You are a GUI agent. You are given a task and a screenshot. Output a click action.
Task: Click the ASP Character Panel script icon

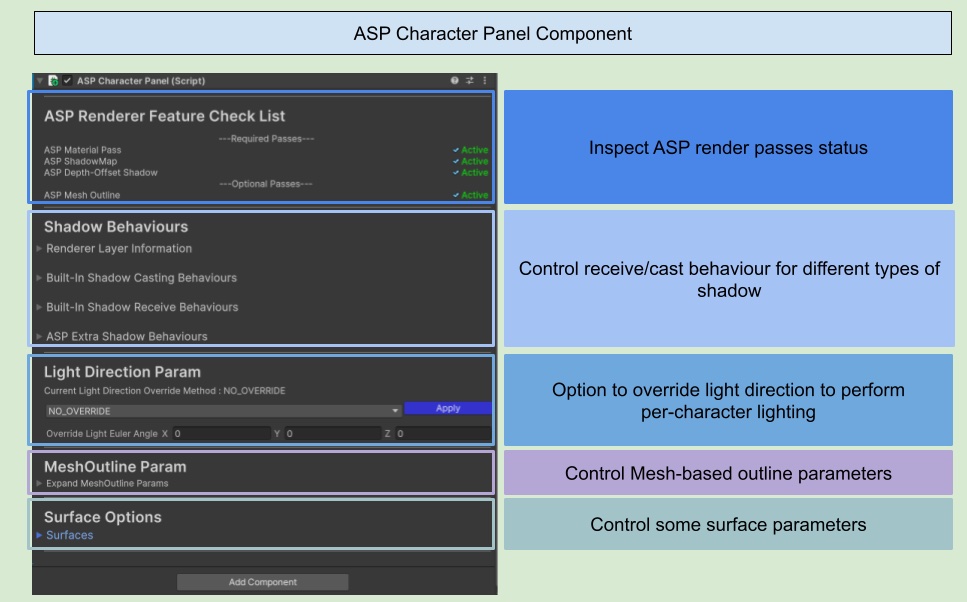pyautogui.click(x=53, y=81)
